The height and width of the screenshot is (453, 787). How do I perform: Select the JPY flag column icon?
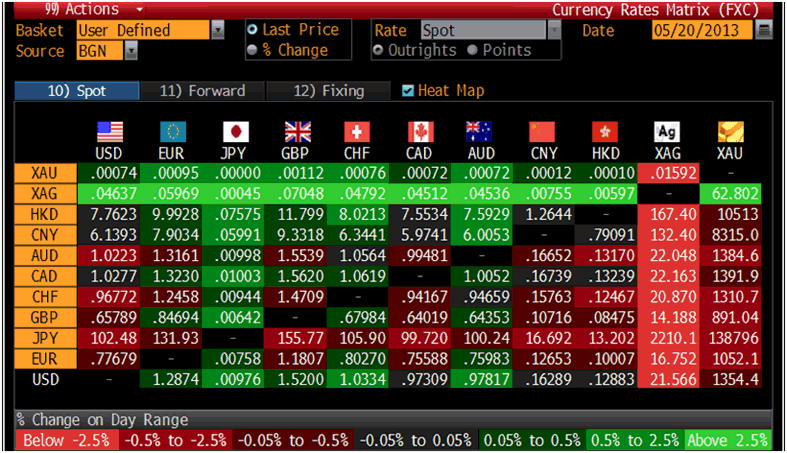(235, 132)
